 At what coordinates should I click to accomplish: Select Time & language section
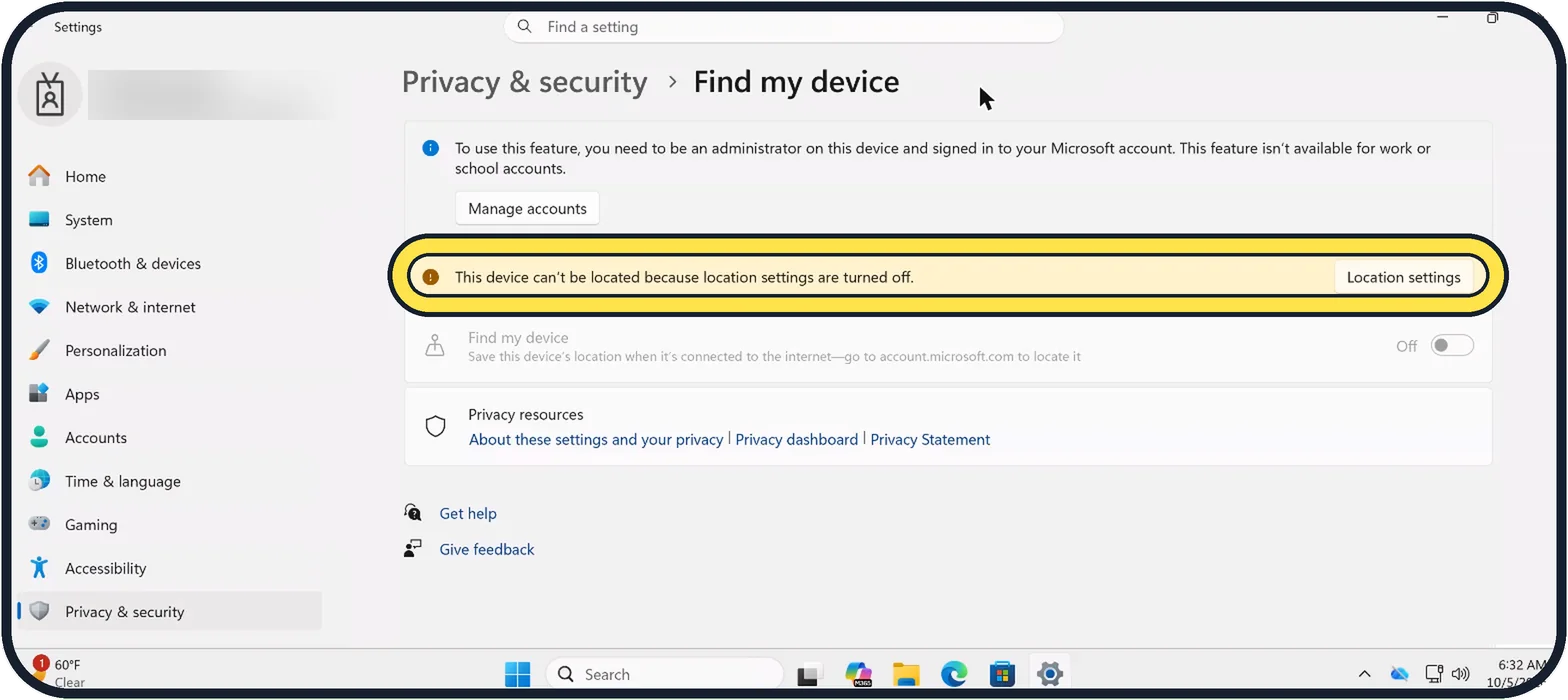[x=123, y=481]
